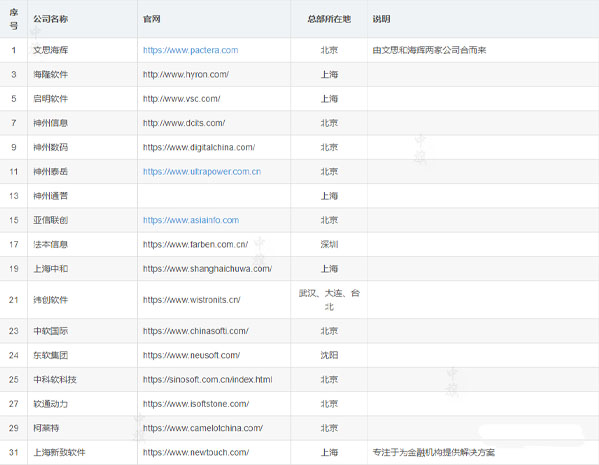The height and width of the screenshot is (465, 599).
Task: Click the 序号 column header
Action: click(x=14, y=19)
